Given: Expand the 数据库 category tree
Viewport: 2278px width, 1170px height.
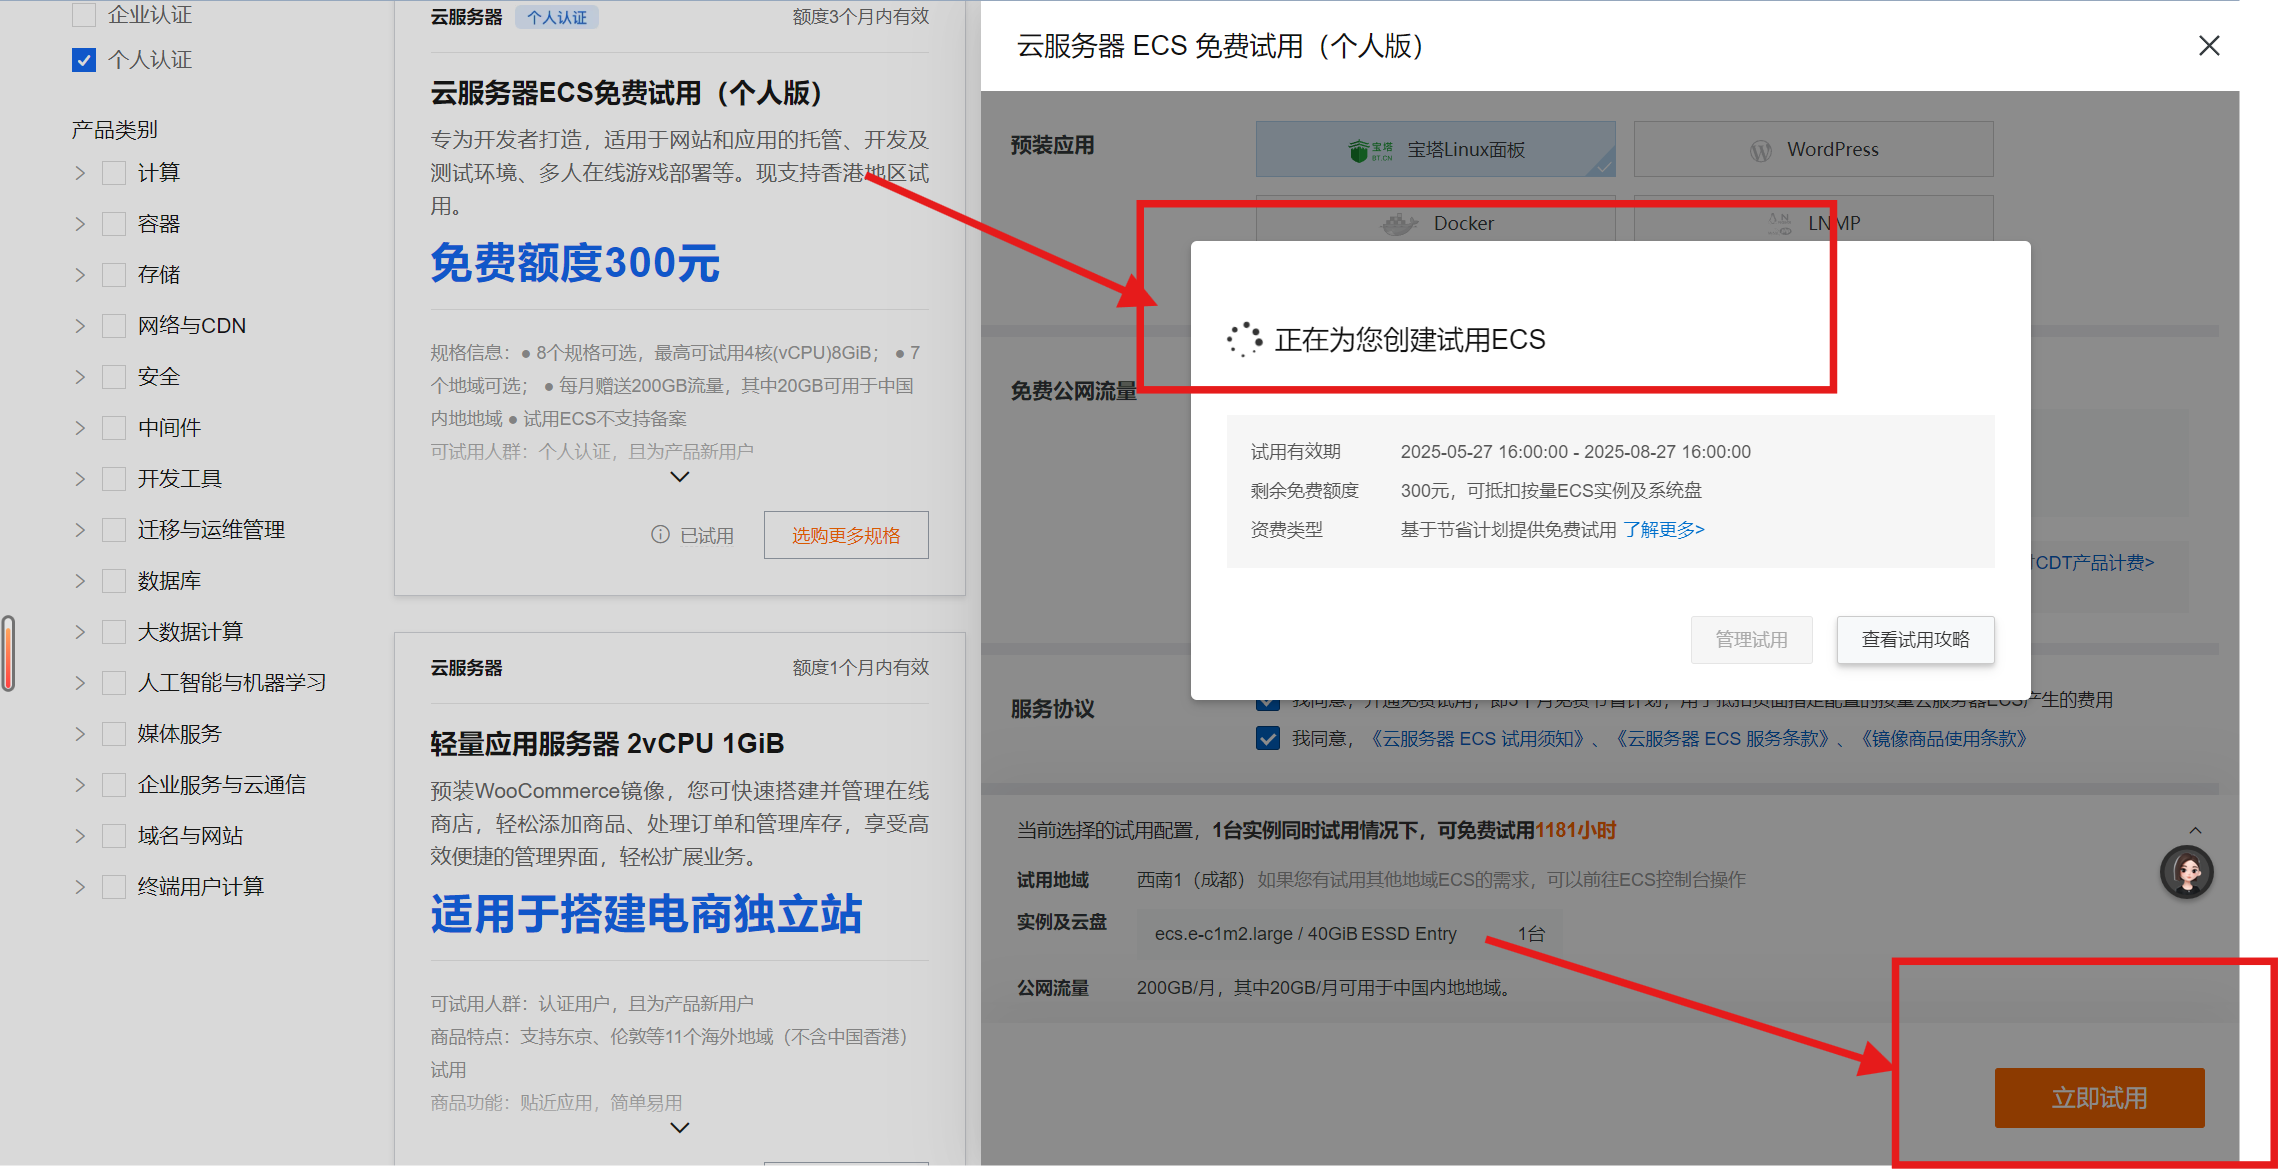Looking at the screenshot, I should pos(80,581).
